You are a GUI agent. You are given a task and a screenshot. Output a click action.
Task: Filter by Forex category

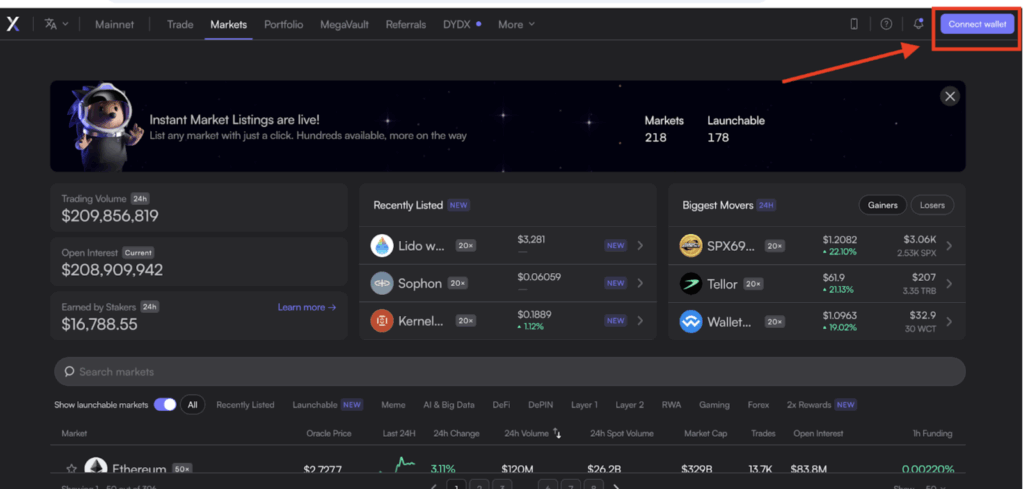coord(758,405)
